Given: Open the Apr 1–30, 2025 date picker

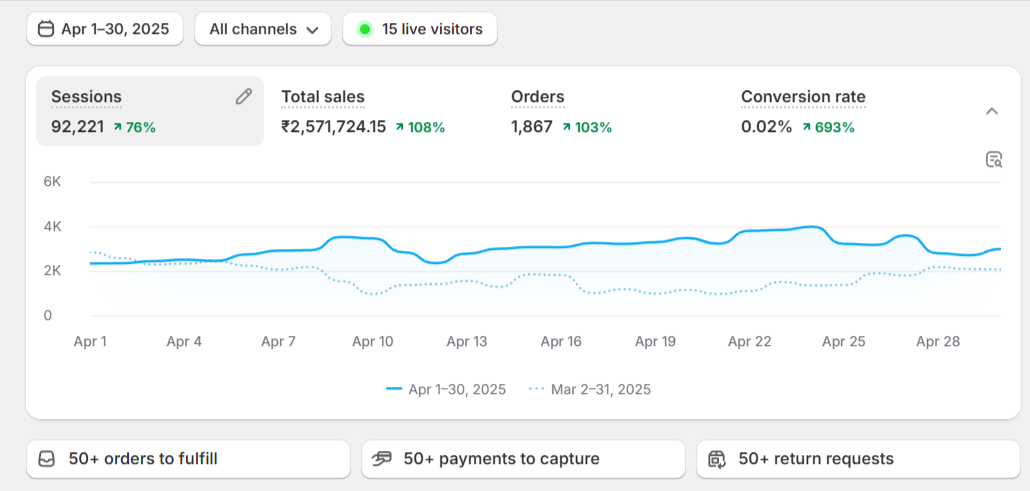Looking at the screenshot, I should pyautogui.click(x=104, y=29).
